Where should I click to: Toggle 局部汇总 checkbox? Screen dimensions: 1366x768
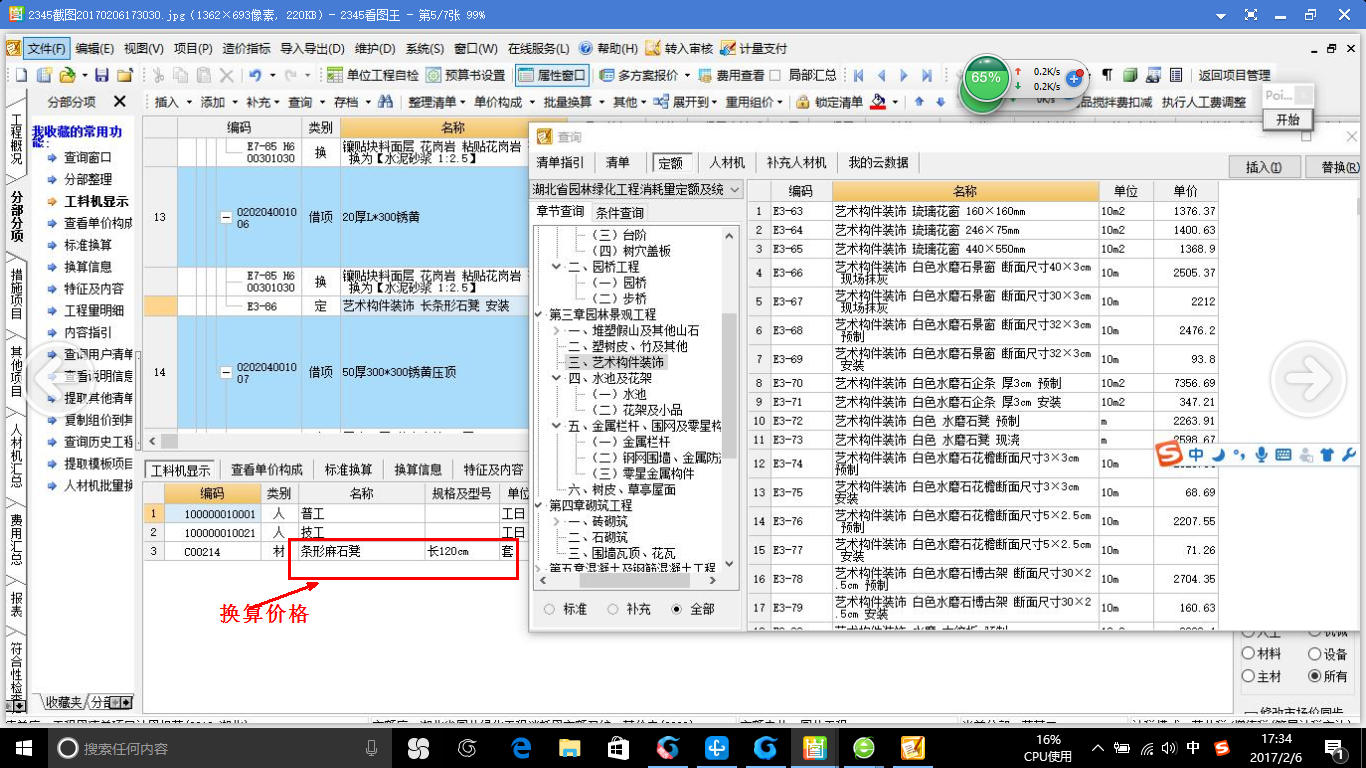[776, 75]
